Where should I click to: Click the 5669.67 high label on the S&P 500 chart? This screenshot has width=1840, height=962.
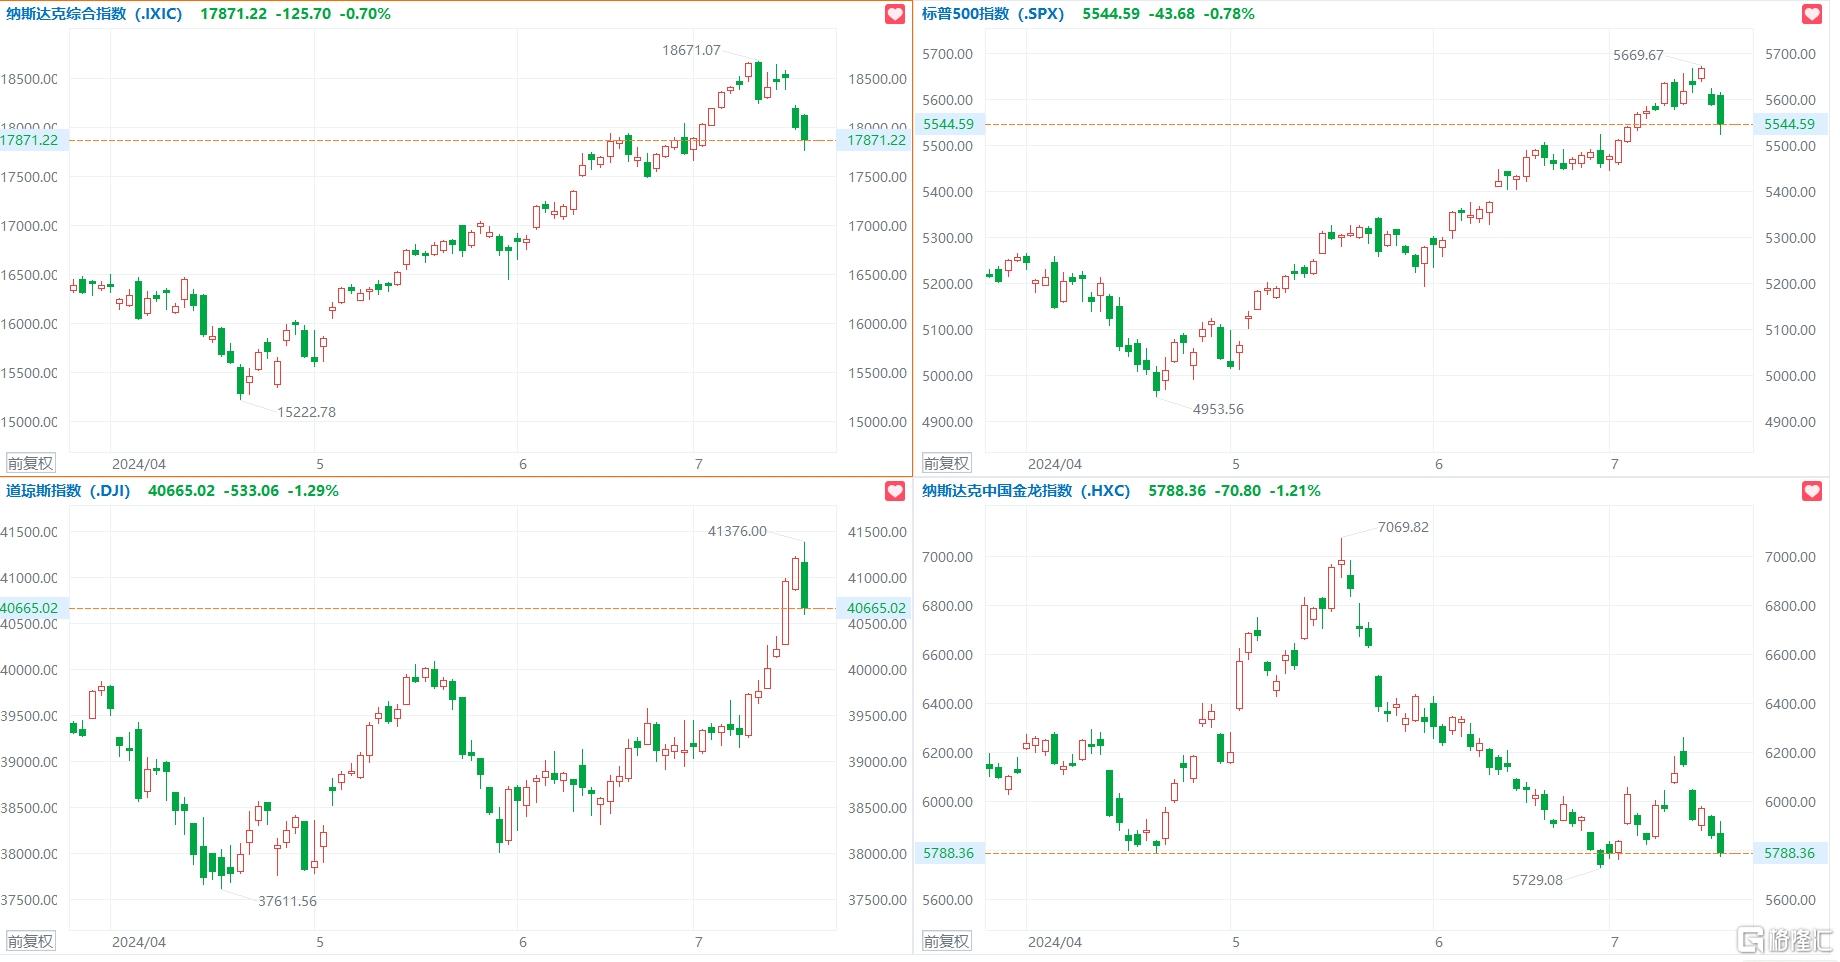click(1638, 55)
